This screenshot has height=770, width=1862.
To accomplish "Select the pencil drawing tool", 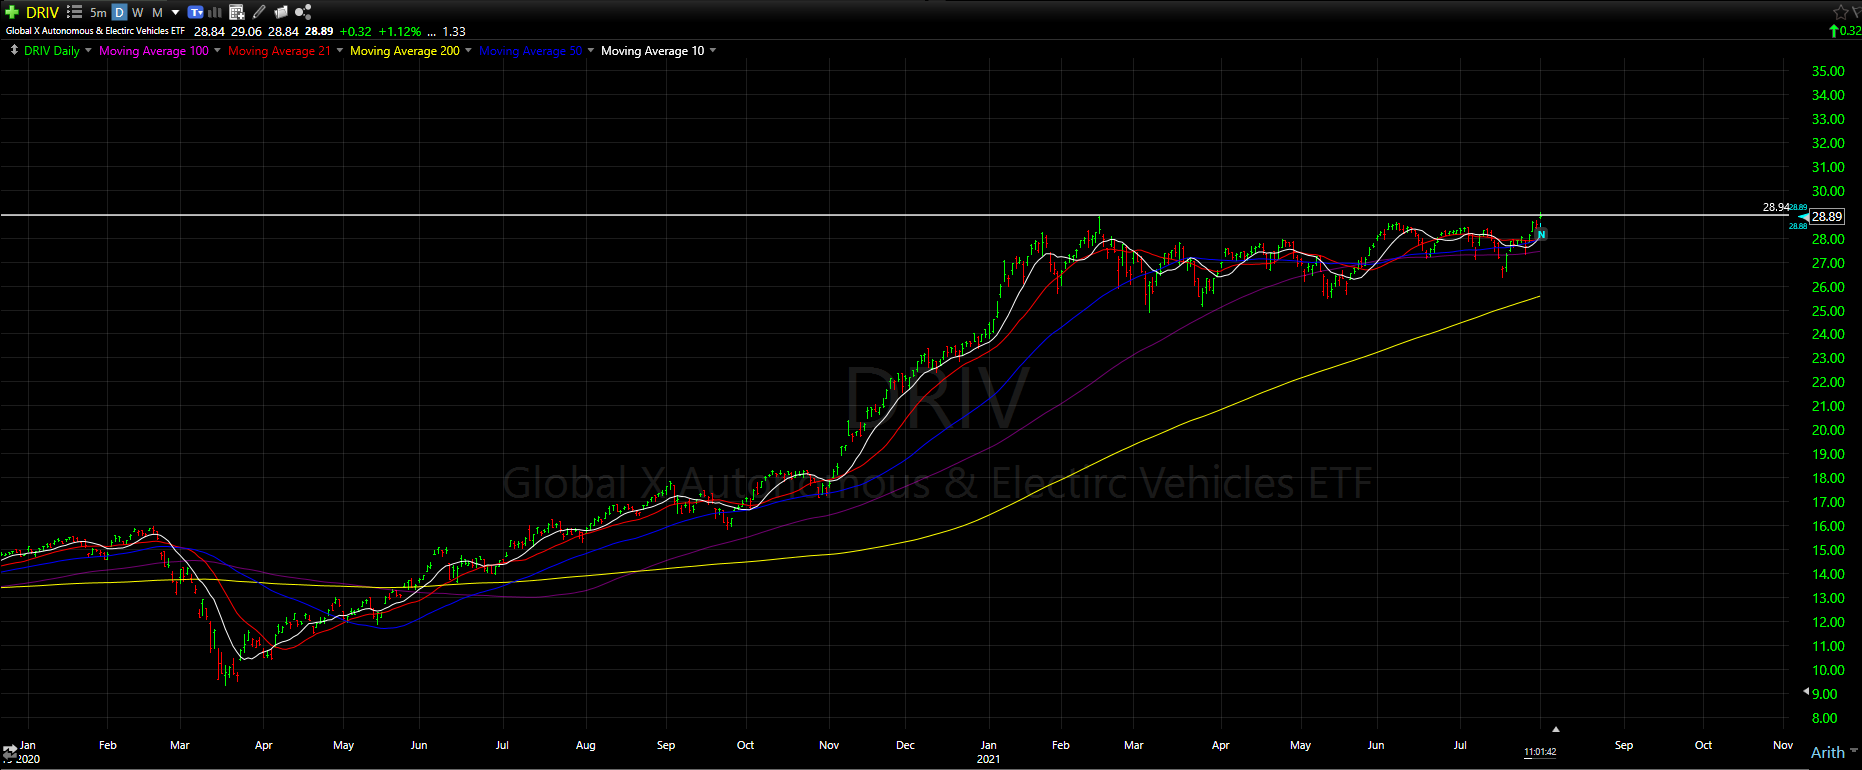I will pyautogui.click(x=259, y=12).
